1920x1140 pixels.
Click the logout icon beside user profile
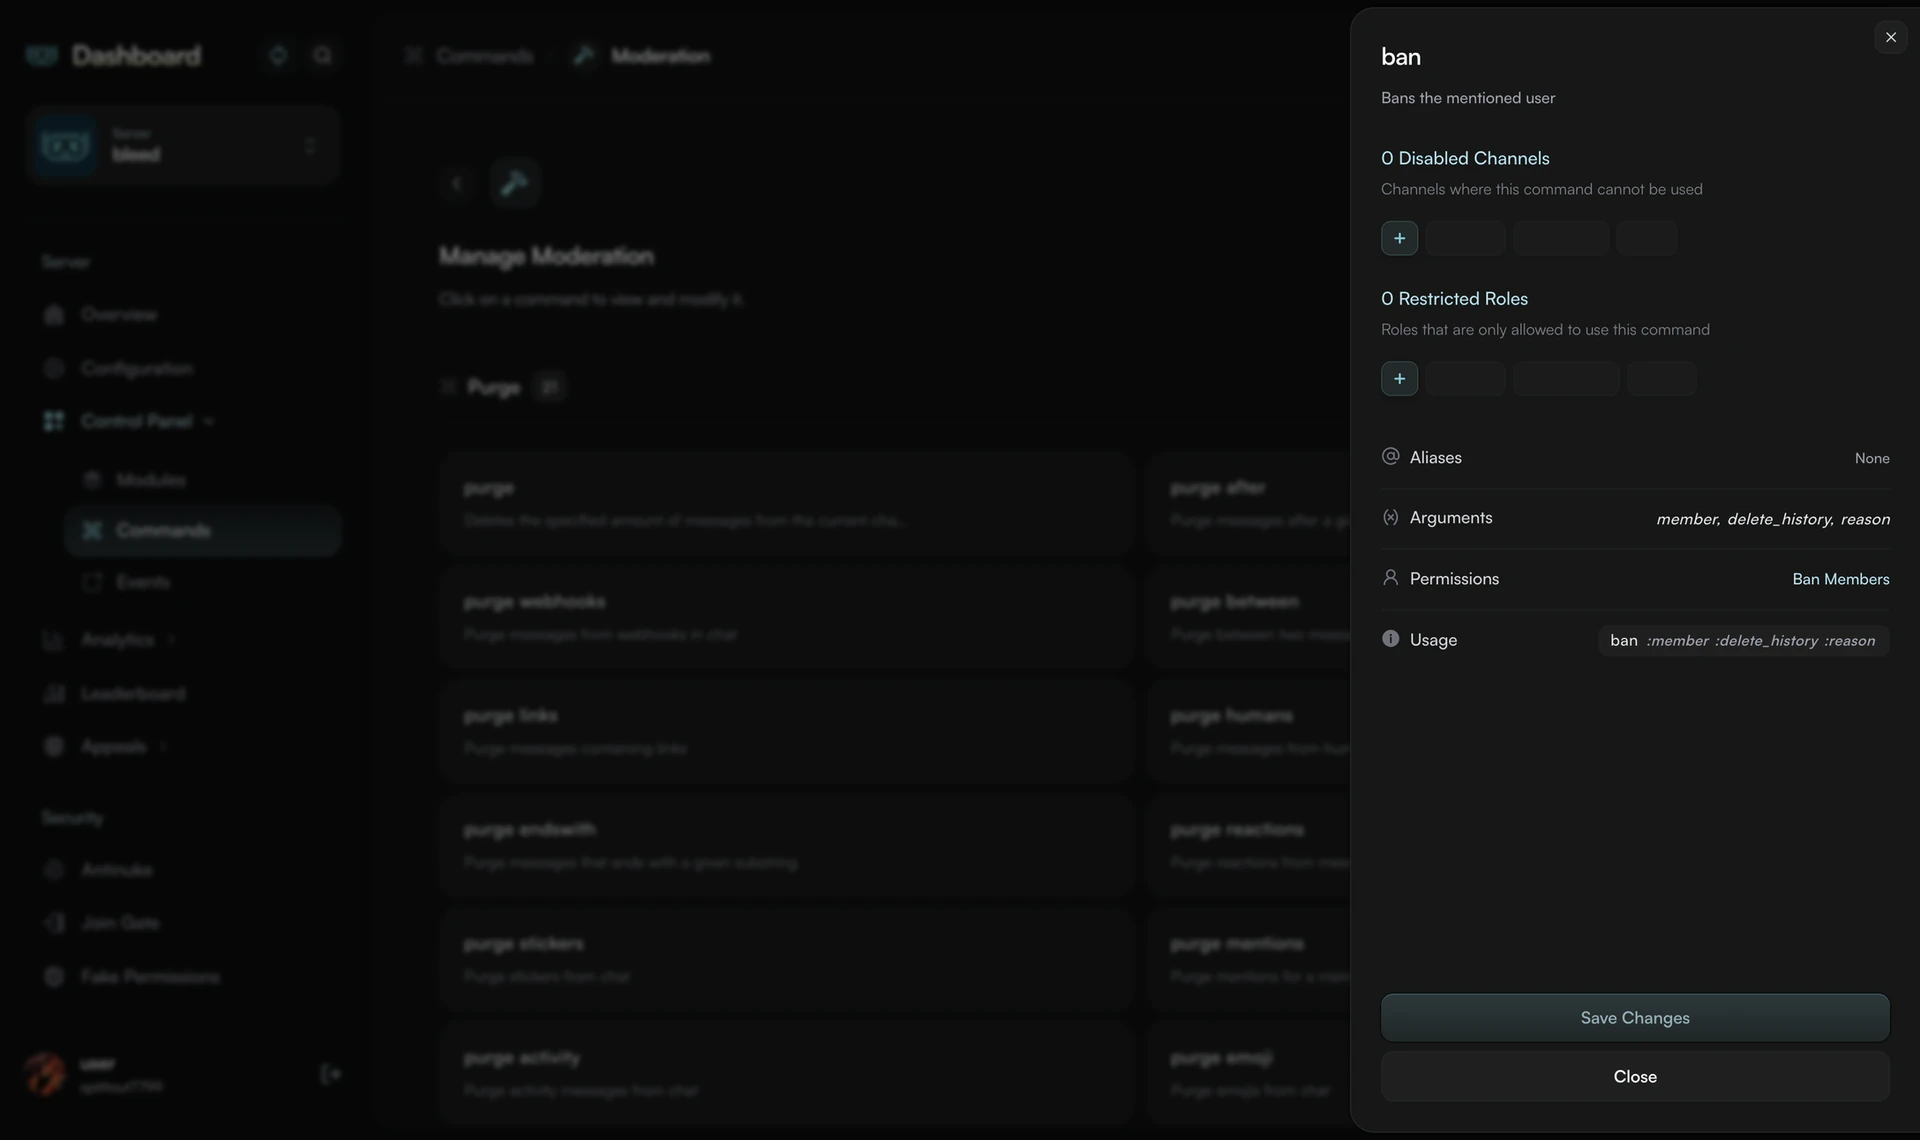330,1073
